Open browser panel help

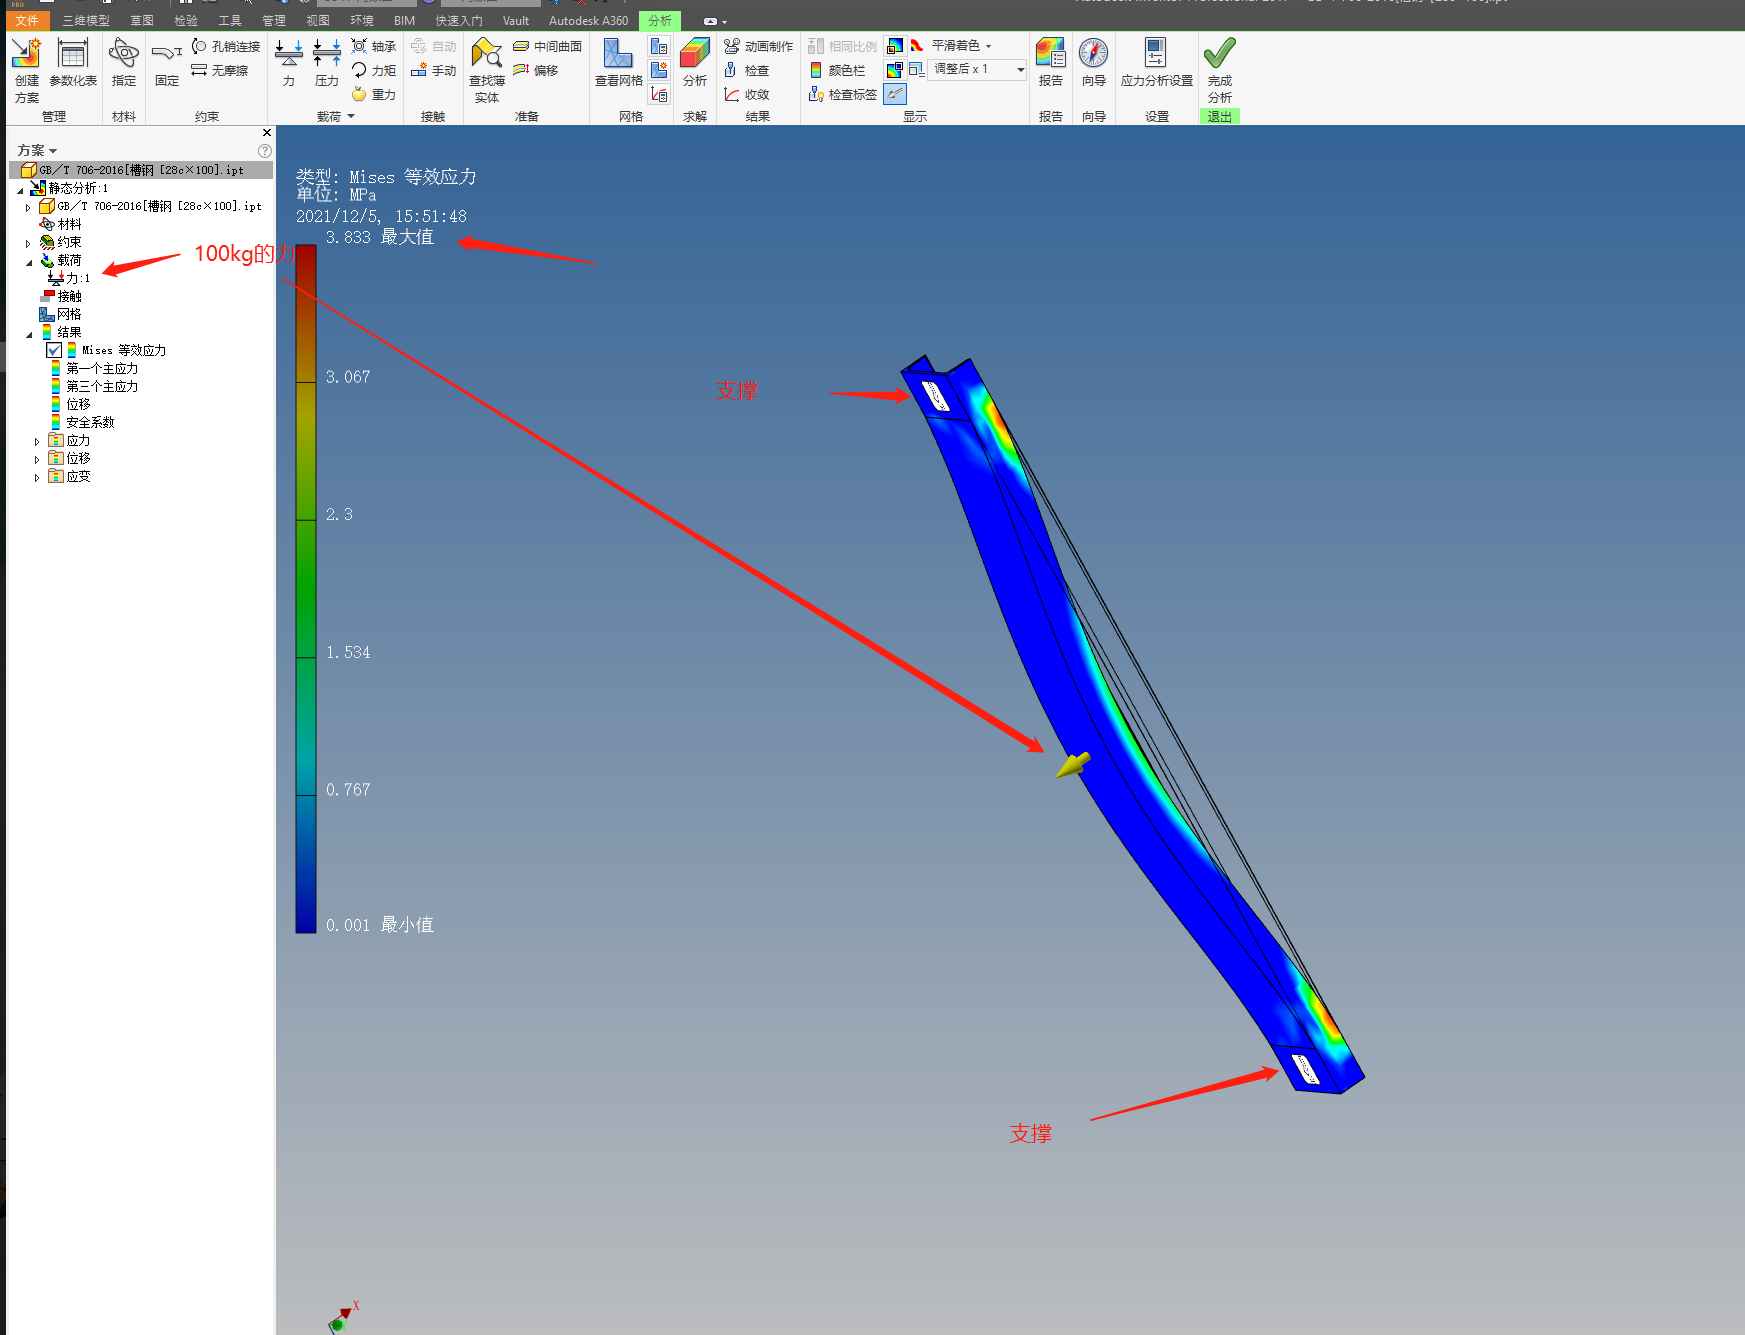265,151
